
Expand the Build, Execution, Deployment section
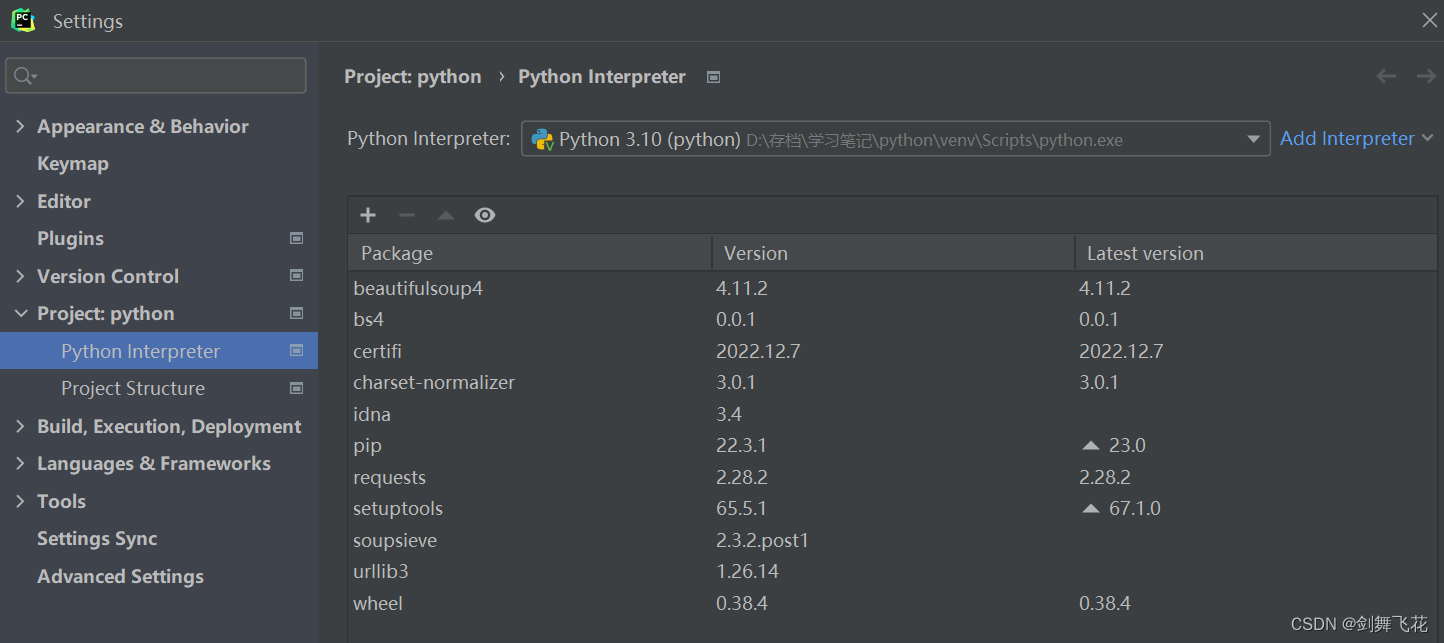(x=20, y=426)
